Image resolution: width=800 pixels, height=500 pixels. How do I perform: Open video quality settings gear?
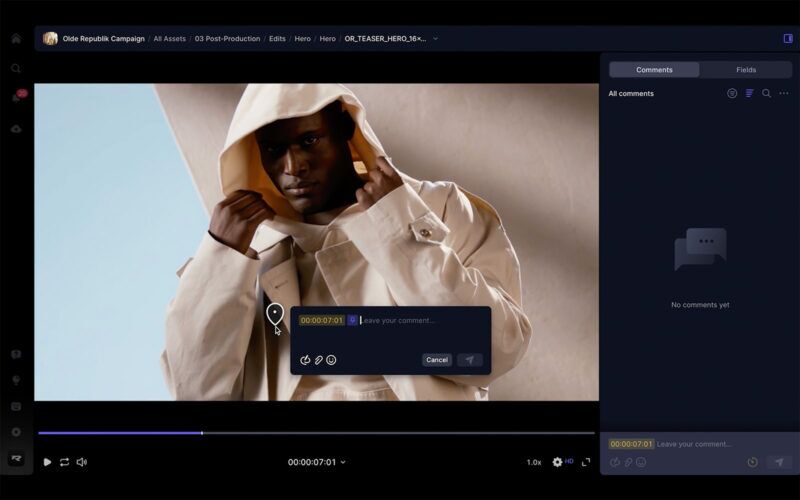click(558, 462)
